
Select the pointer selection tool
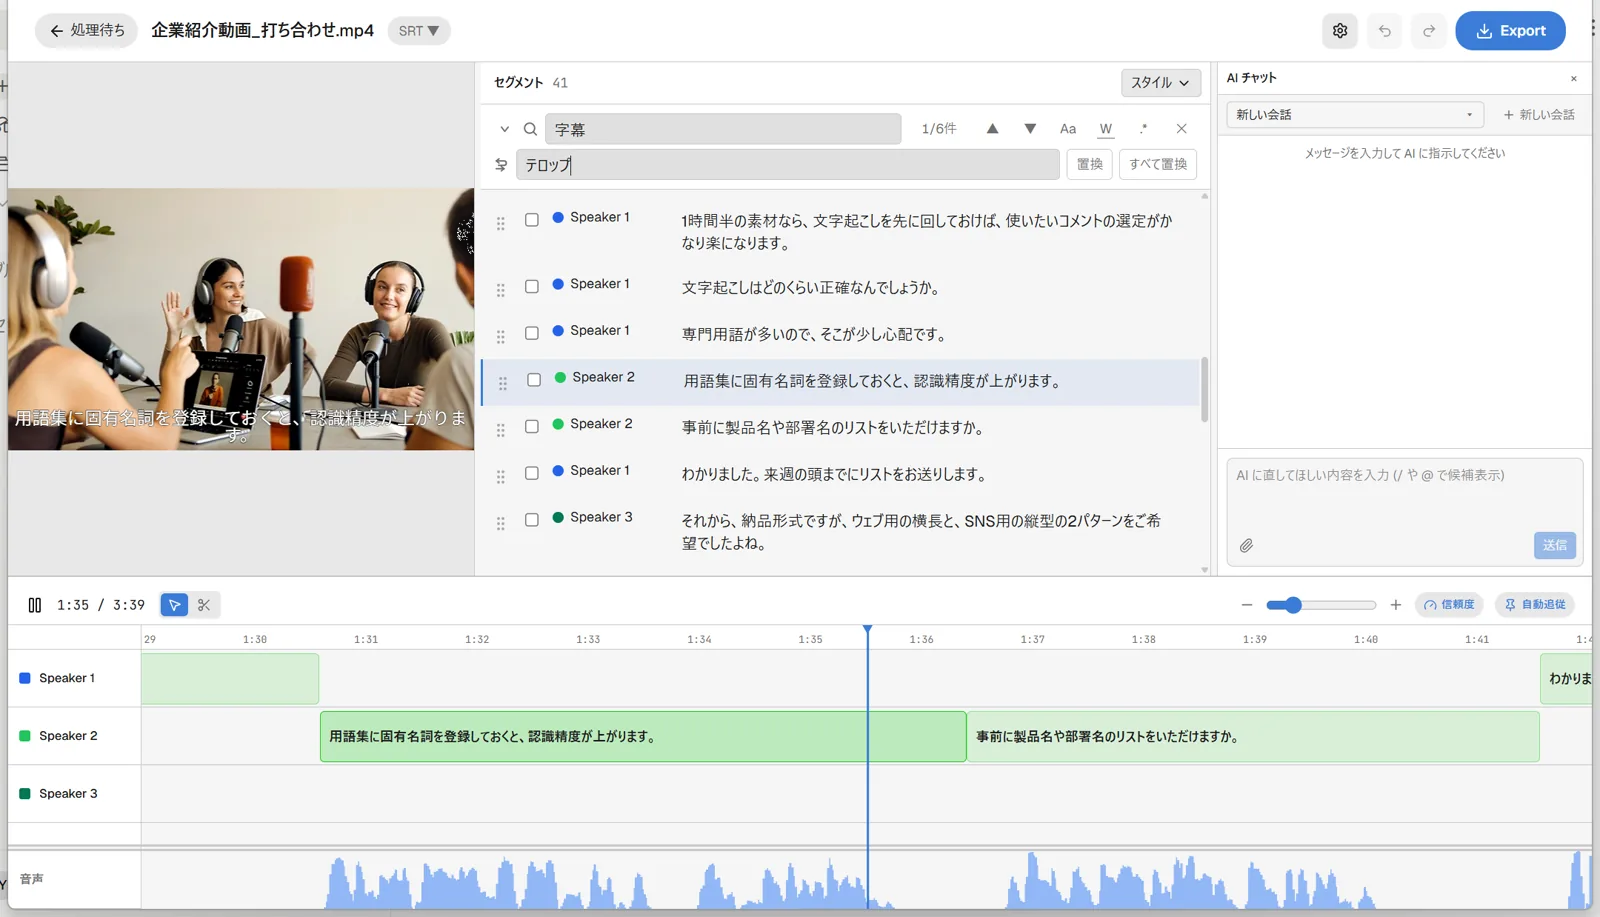point(174,605)
